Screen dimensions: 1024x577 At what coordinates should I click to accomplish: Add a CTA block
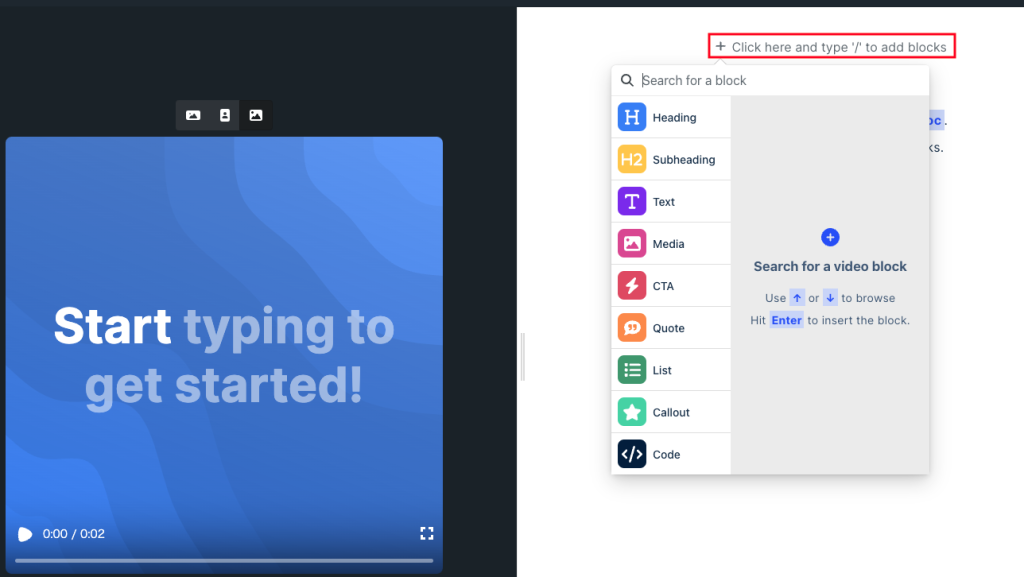coord(632,286)
